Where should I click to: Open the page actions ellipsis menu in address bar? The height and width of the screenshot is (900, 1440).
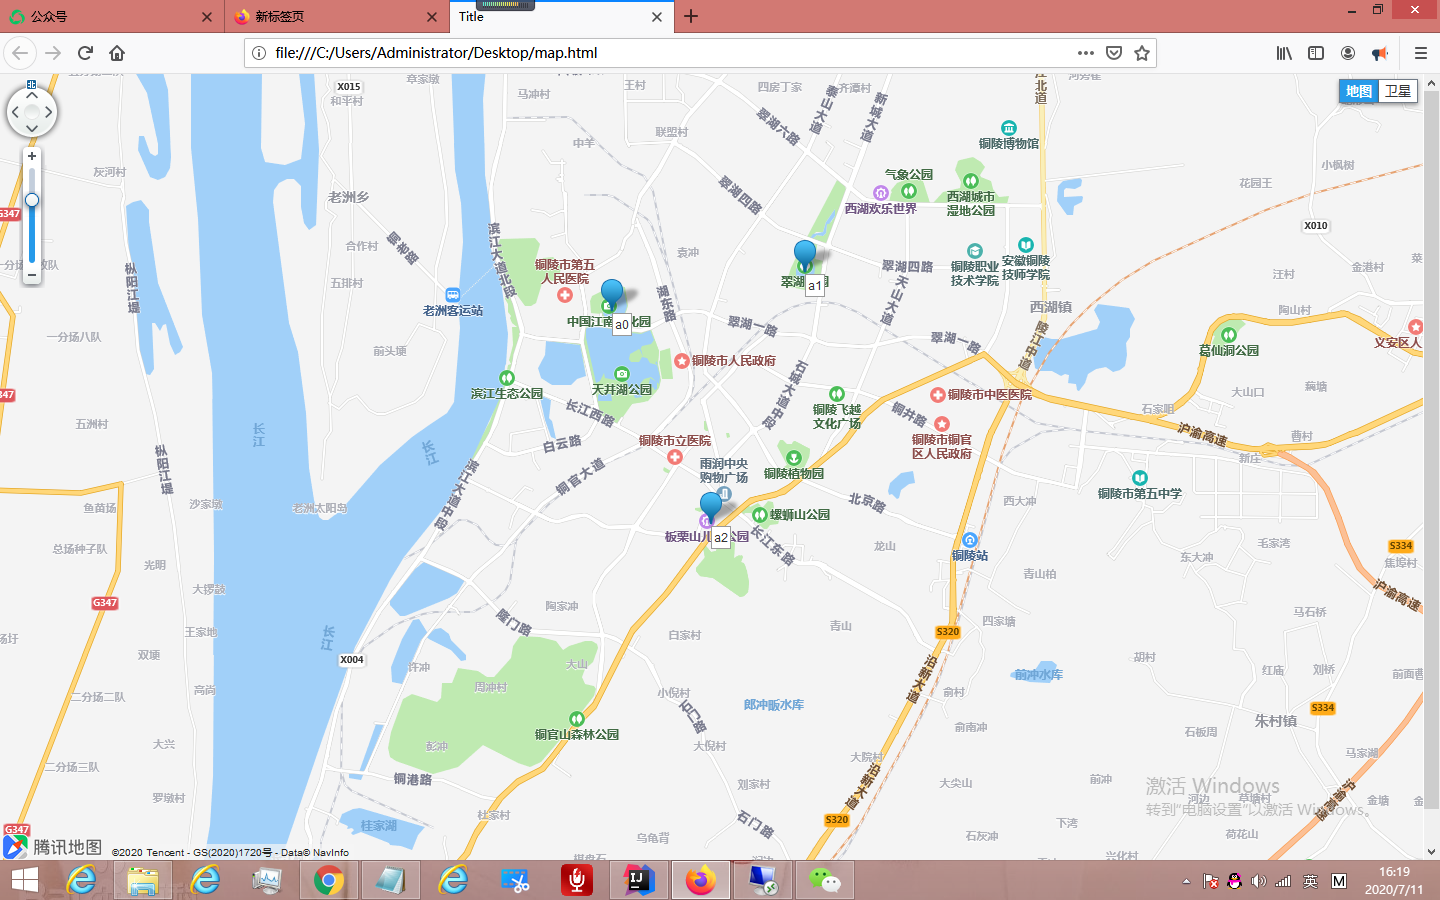(1085, 53)
